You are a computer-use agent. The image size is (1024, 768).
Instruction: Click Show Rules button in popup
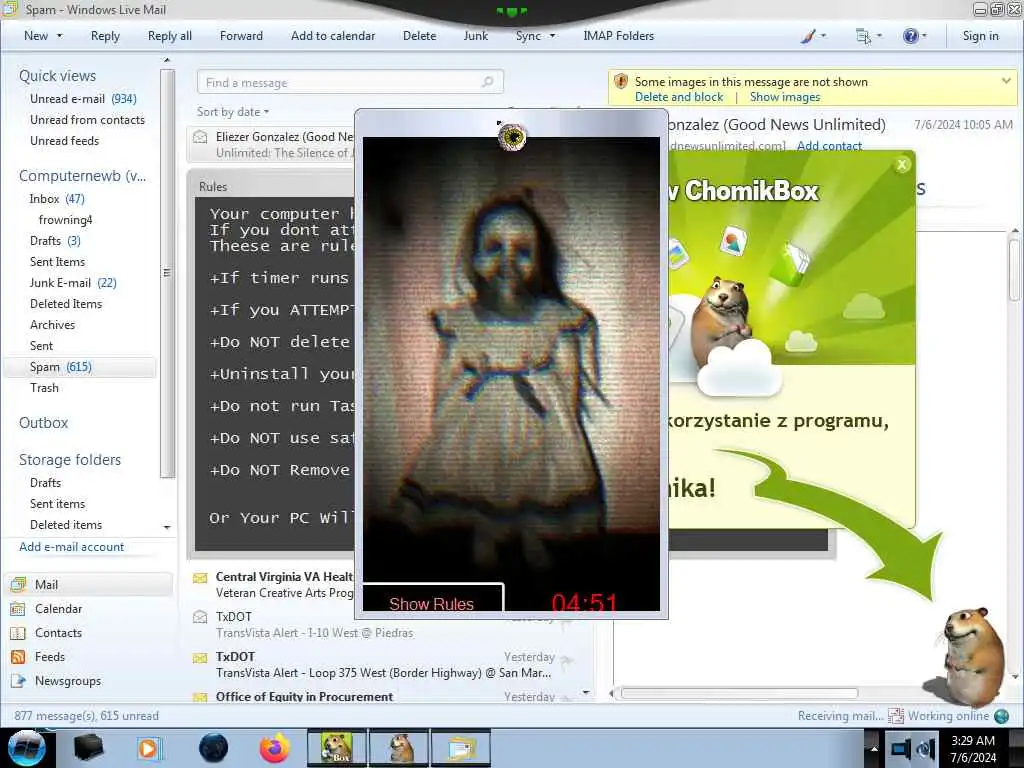click(432, 598)
